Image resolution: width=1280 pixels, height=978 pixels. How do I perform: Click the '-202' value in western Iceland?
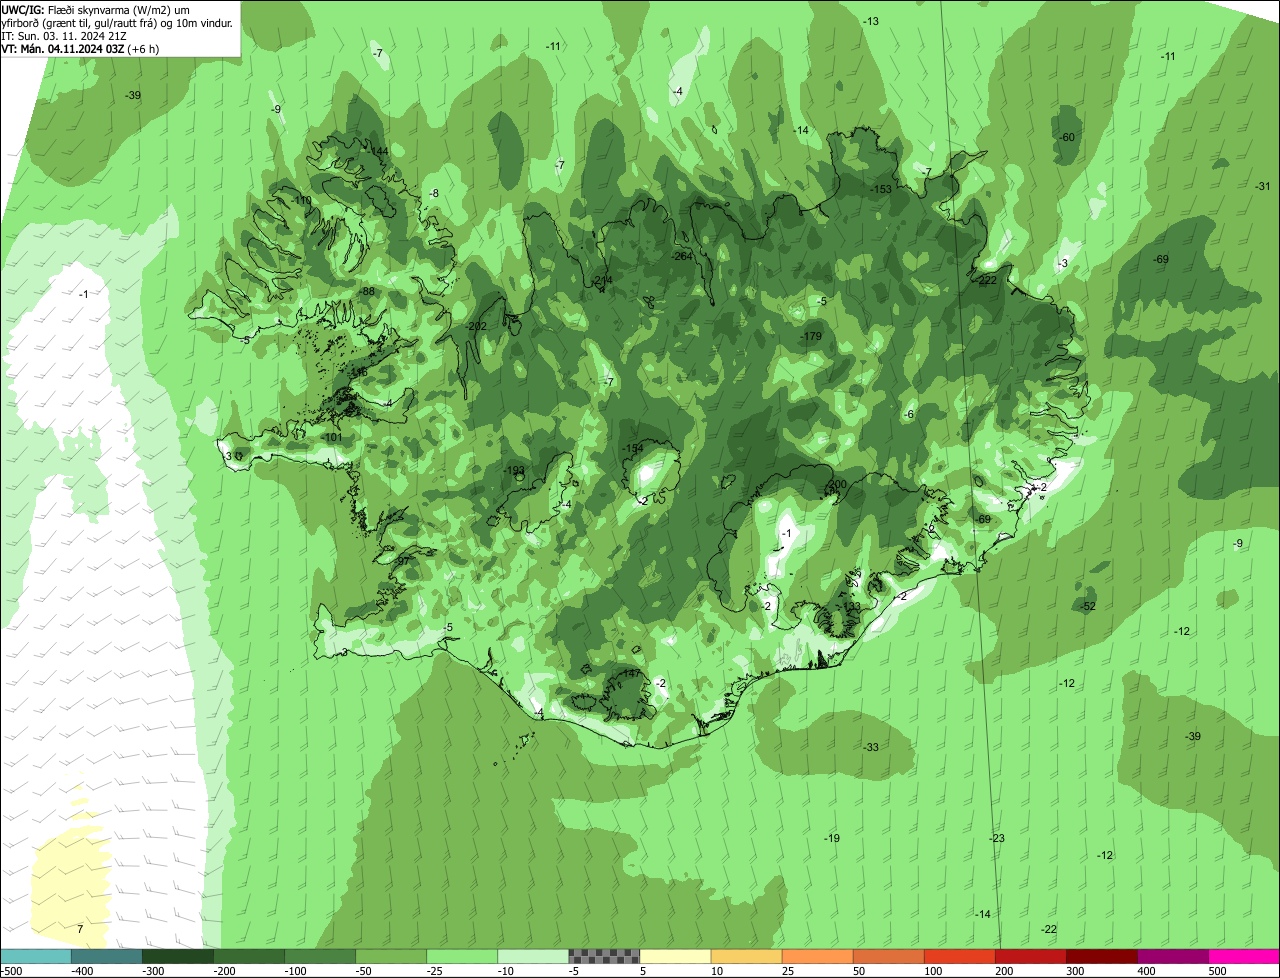coord(476,326)
